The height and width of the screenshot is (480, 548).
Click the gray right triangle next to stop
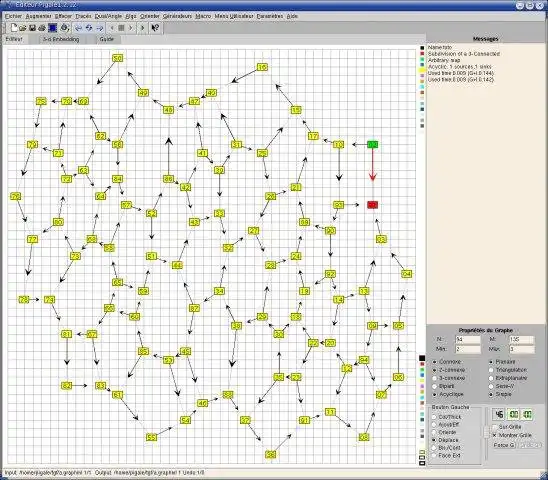[131, 28]
